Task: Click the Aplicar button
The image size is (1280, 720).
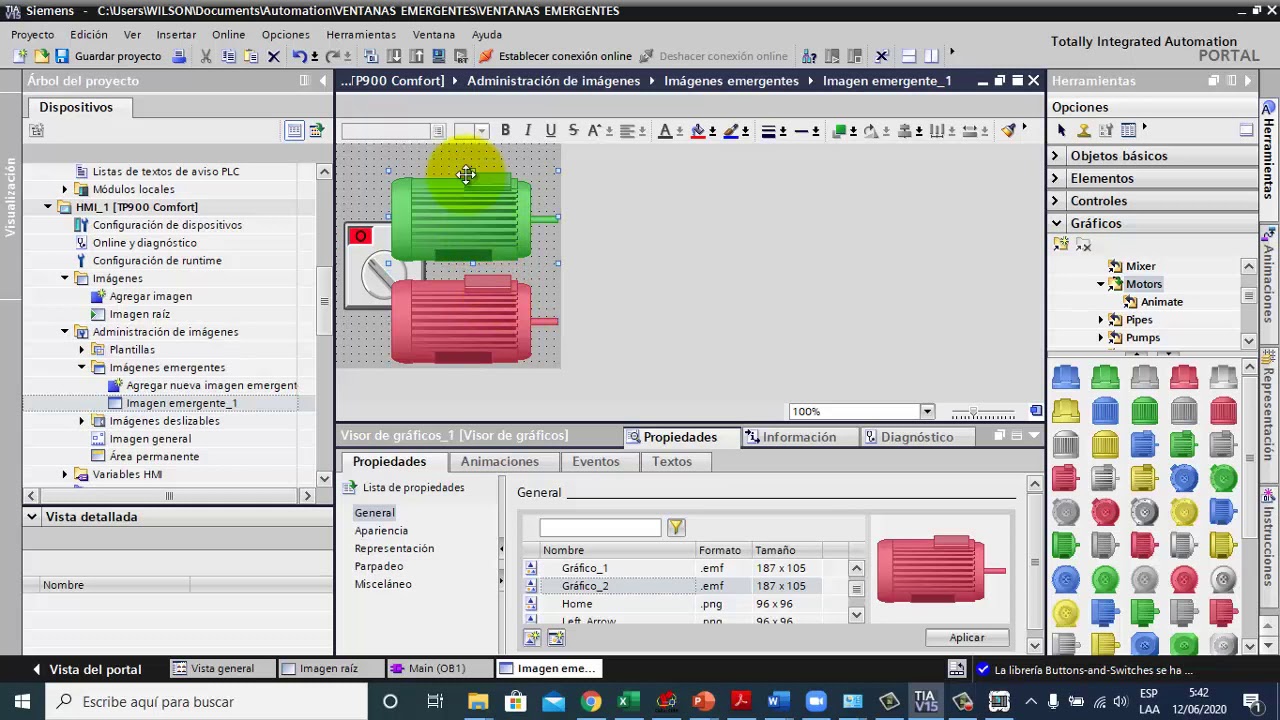Action: (966, 638)
